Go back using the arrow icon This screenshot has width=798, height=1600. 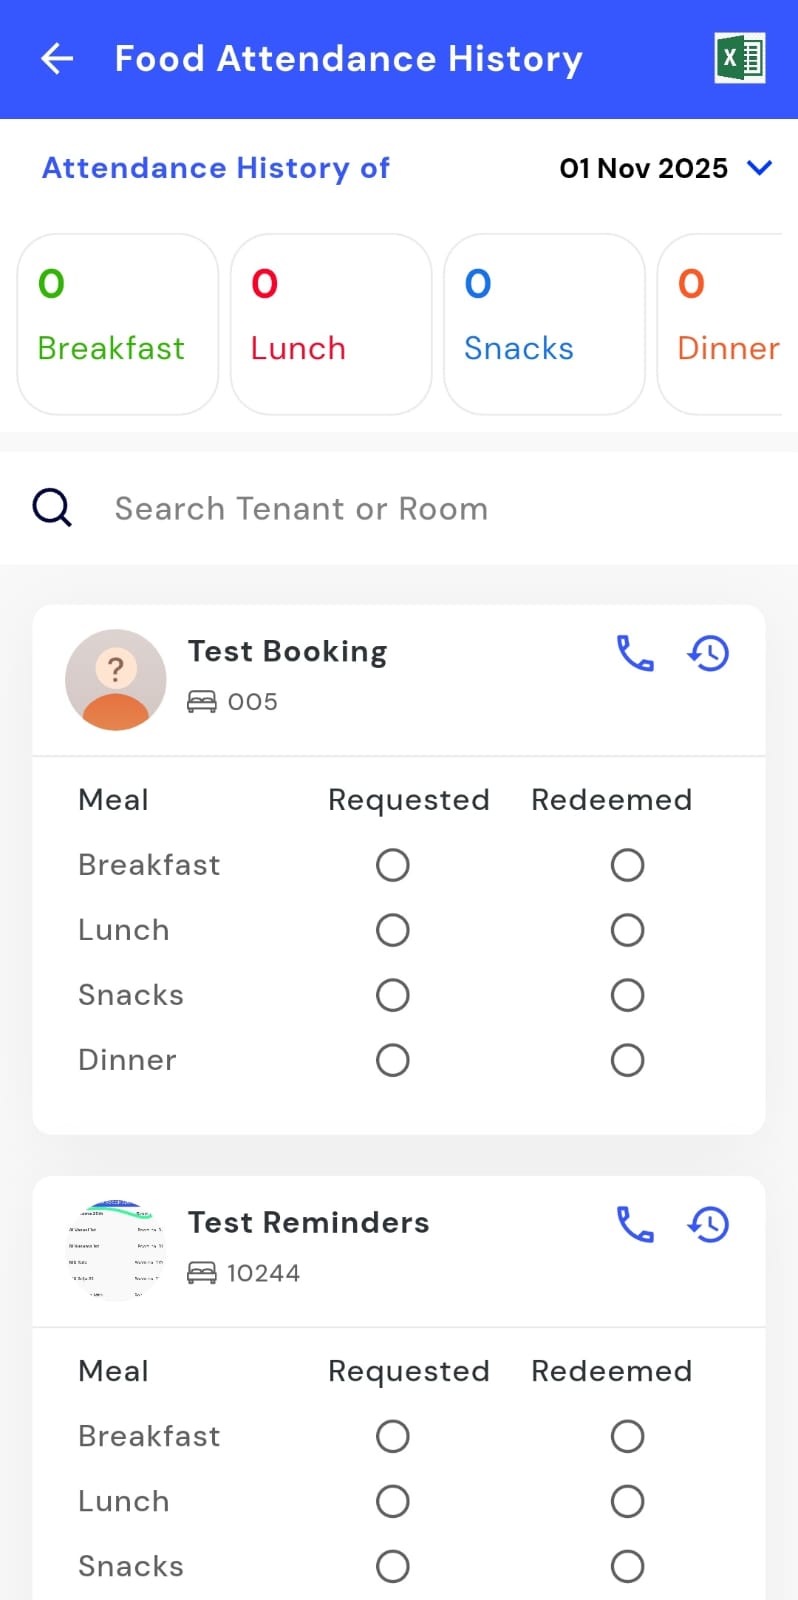pos(57,59)
